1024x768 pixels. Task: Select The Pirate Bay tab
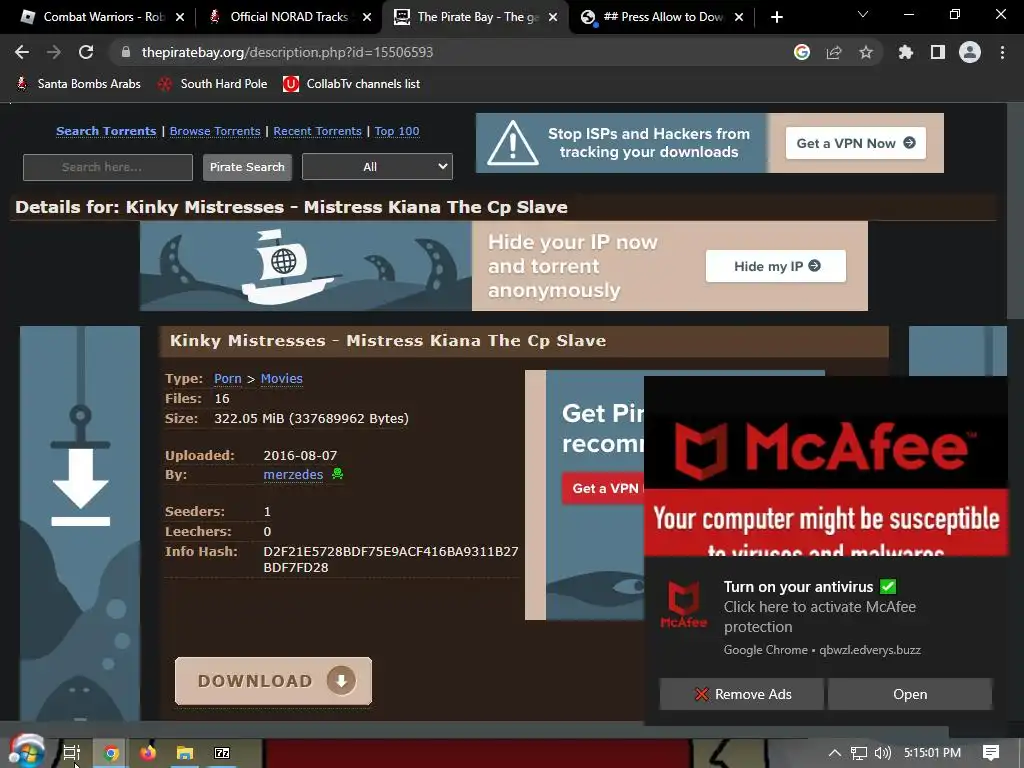tap(475, 17)
